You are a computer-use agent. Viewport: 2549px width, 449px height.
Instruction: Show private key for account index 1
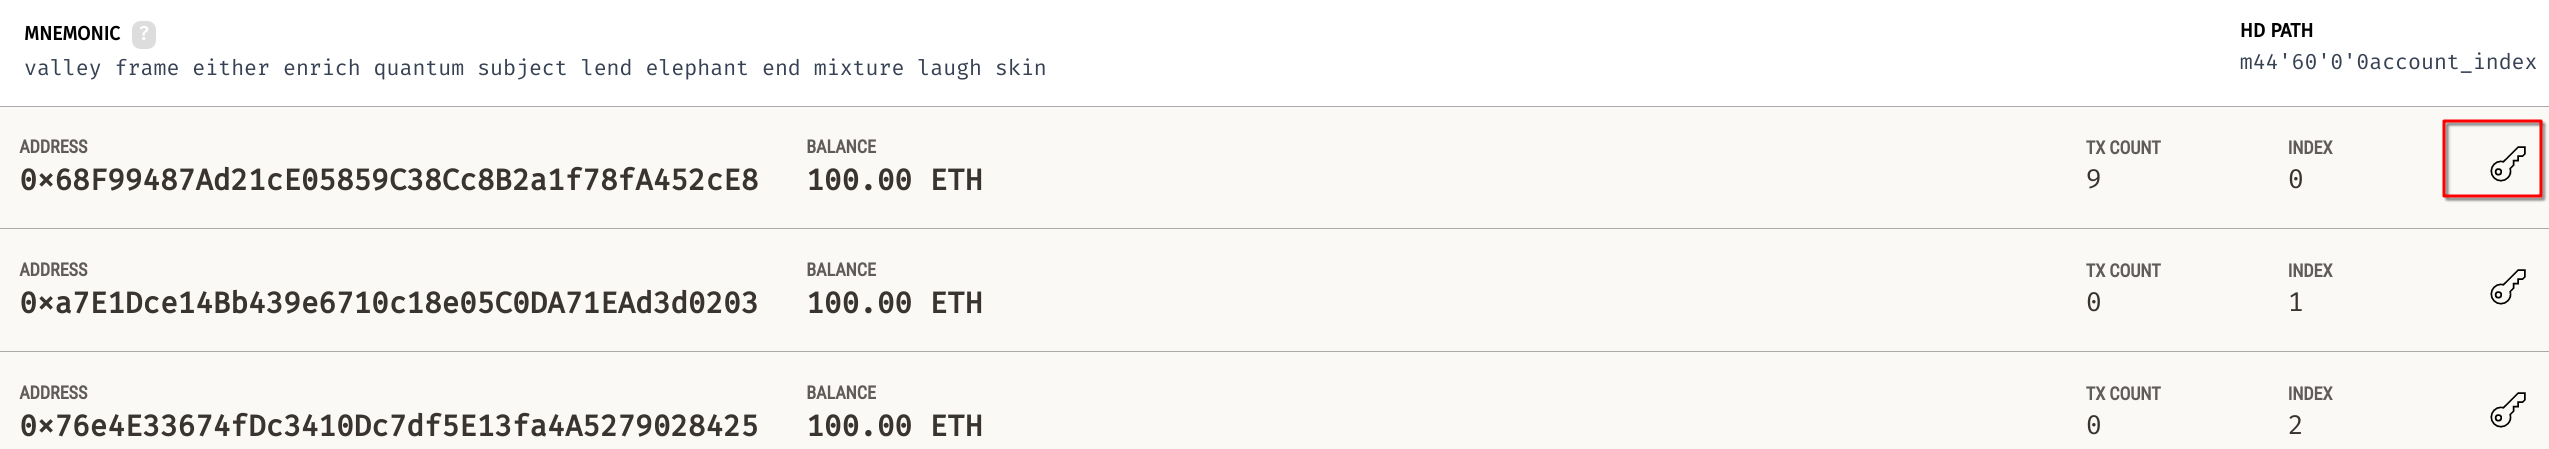click(2506, 287)
